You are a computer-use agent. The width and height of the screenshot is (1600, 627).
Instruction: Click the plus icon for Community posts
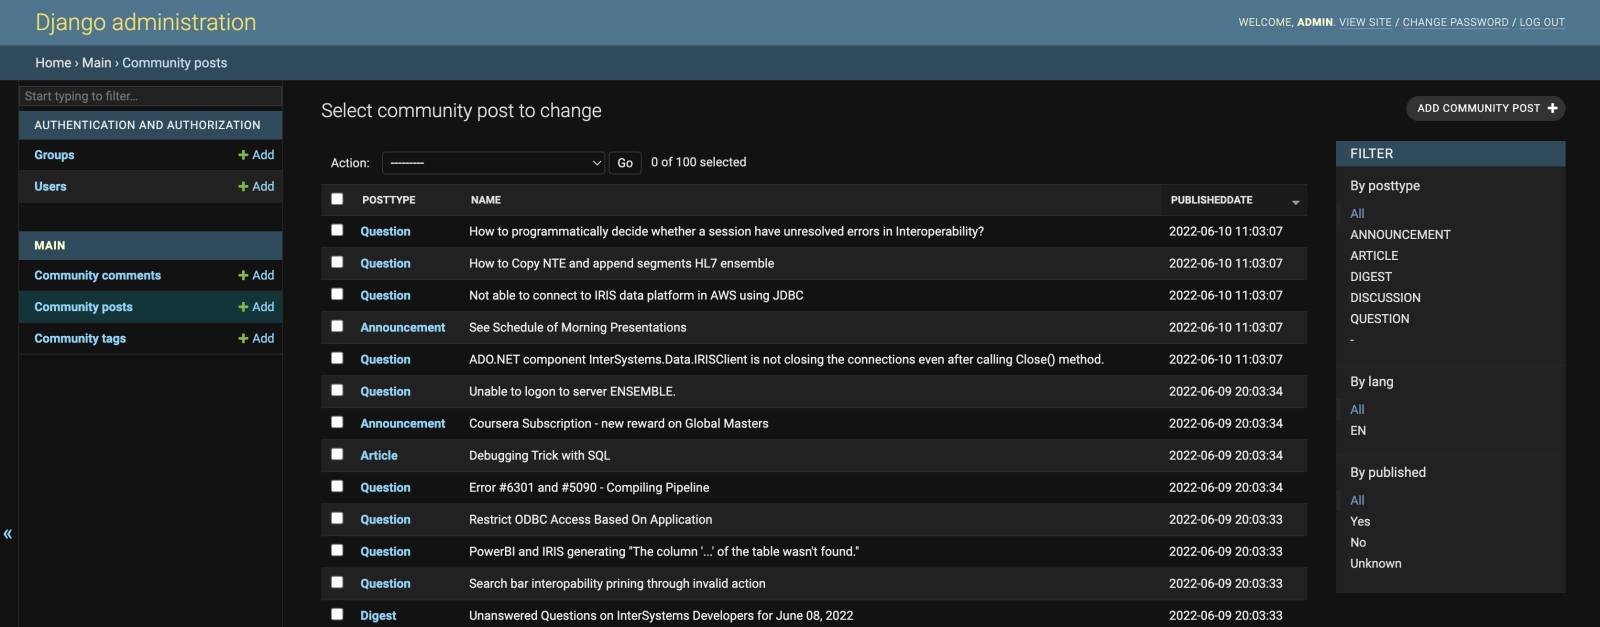[243, 307]
